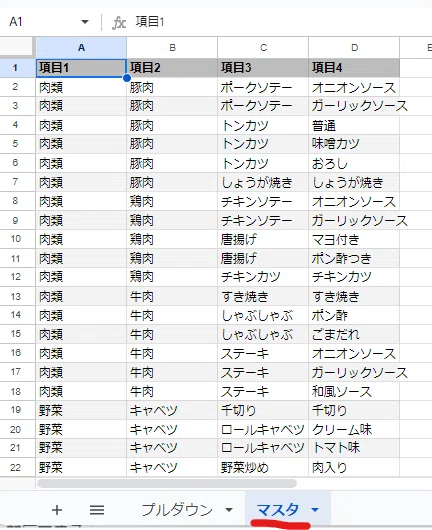Image resolution: width=432 pixels, height=530 pixels.
Task: Select column C header
Action: pyautogui.click(x=263, y=48)
